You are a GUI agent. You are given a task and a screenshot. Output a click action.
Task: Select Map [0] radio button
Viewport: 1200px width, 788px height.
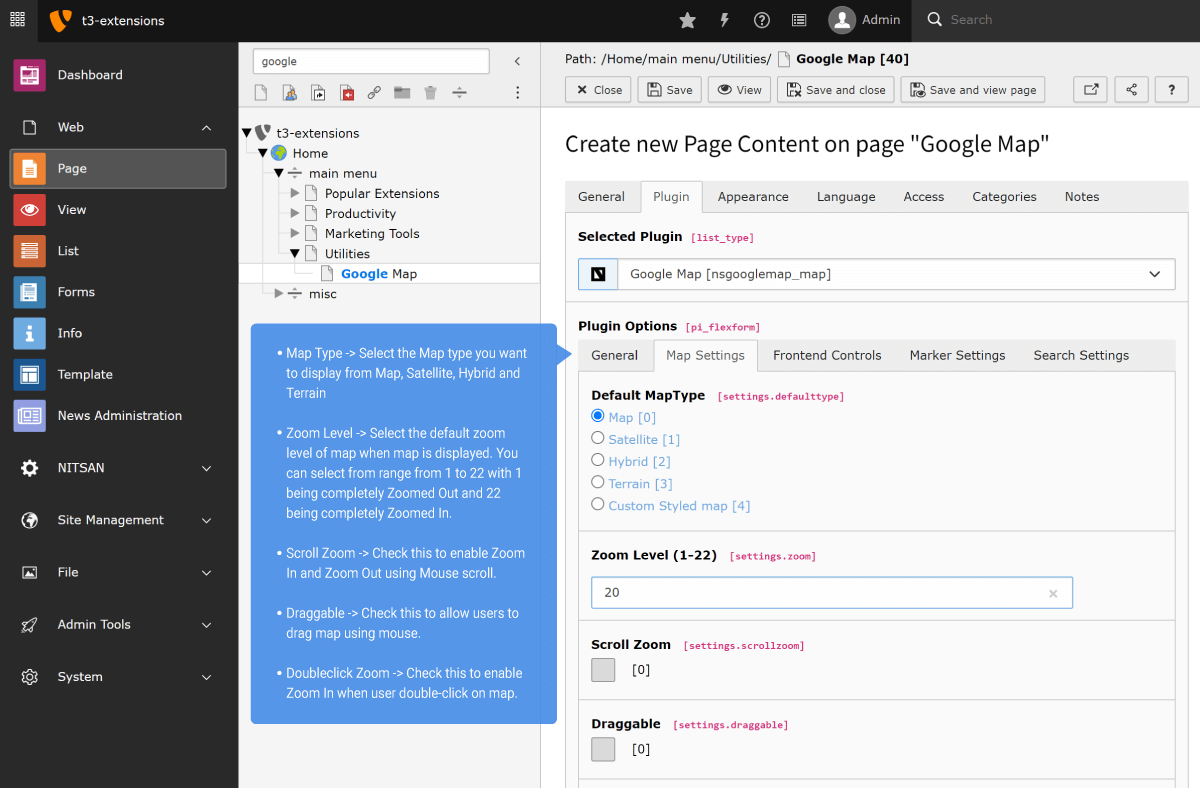(598, 416)
